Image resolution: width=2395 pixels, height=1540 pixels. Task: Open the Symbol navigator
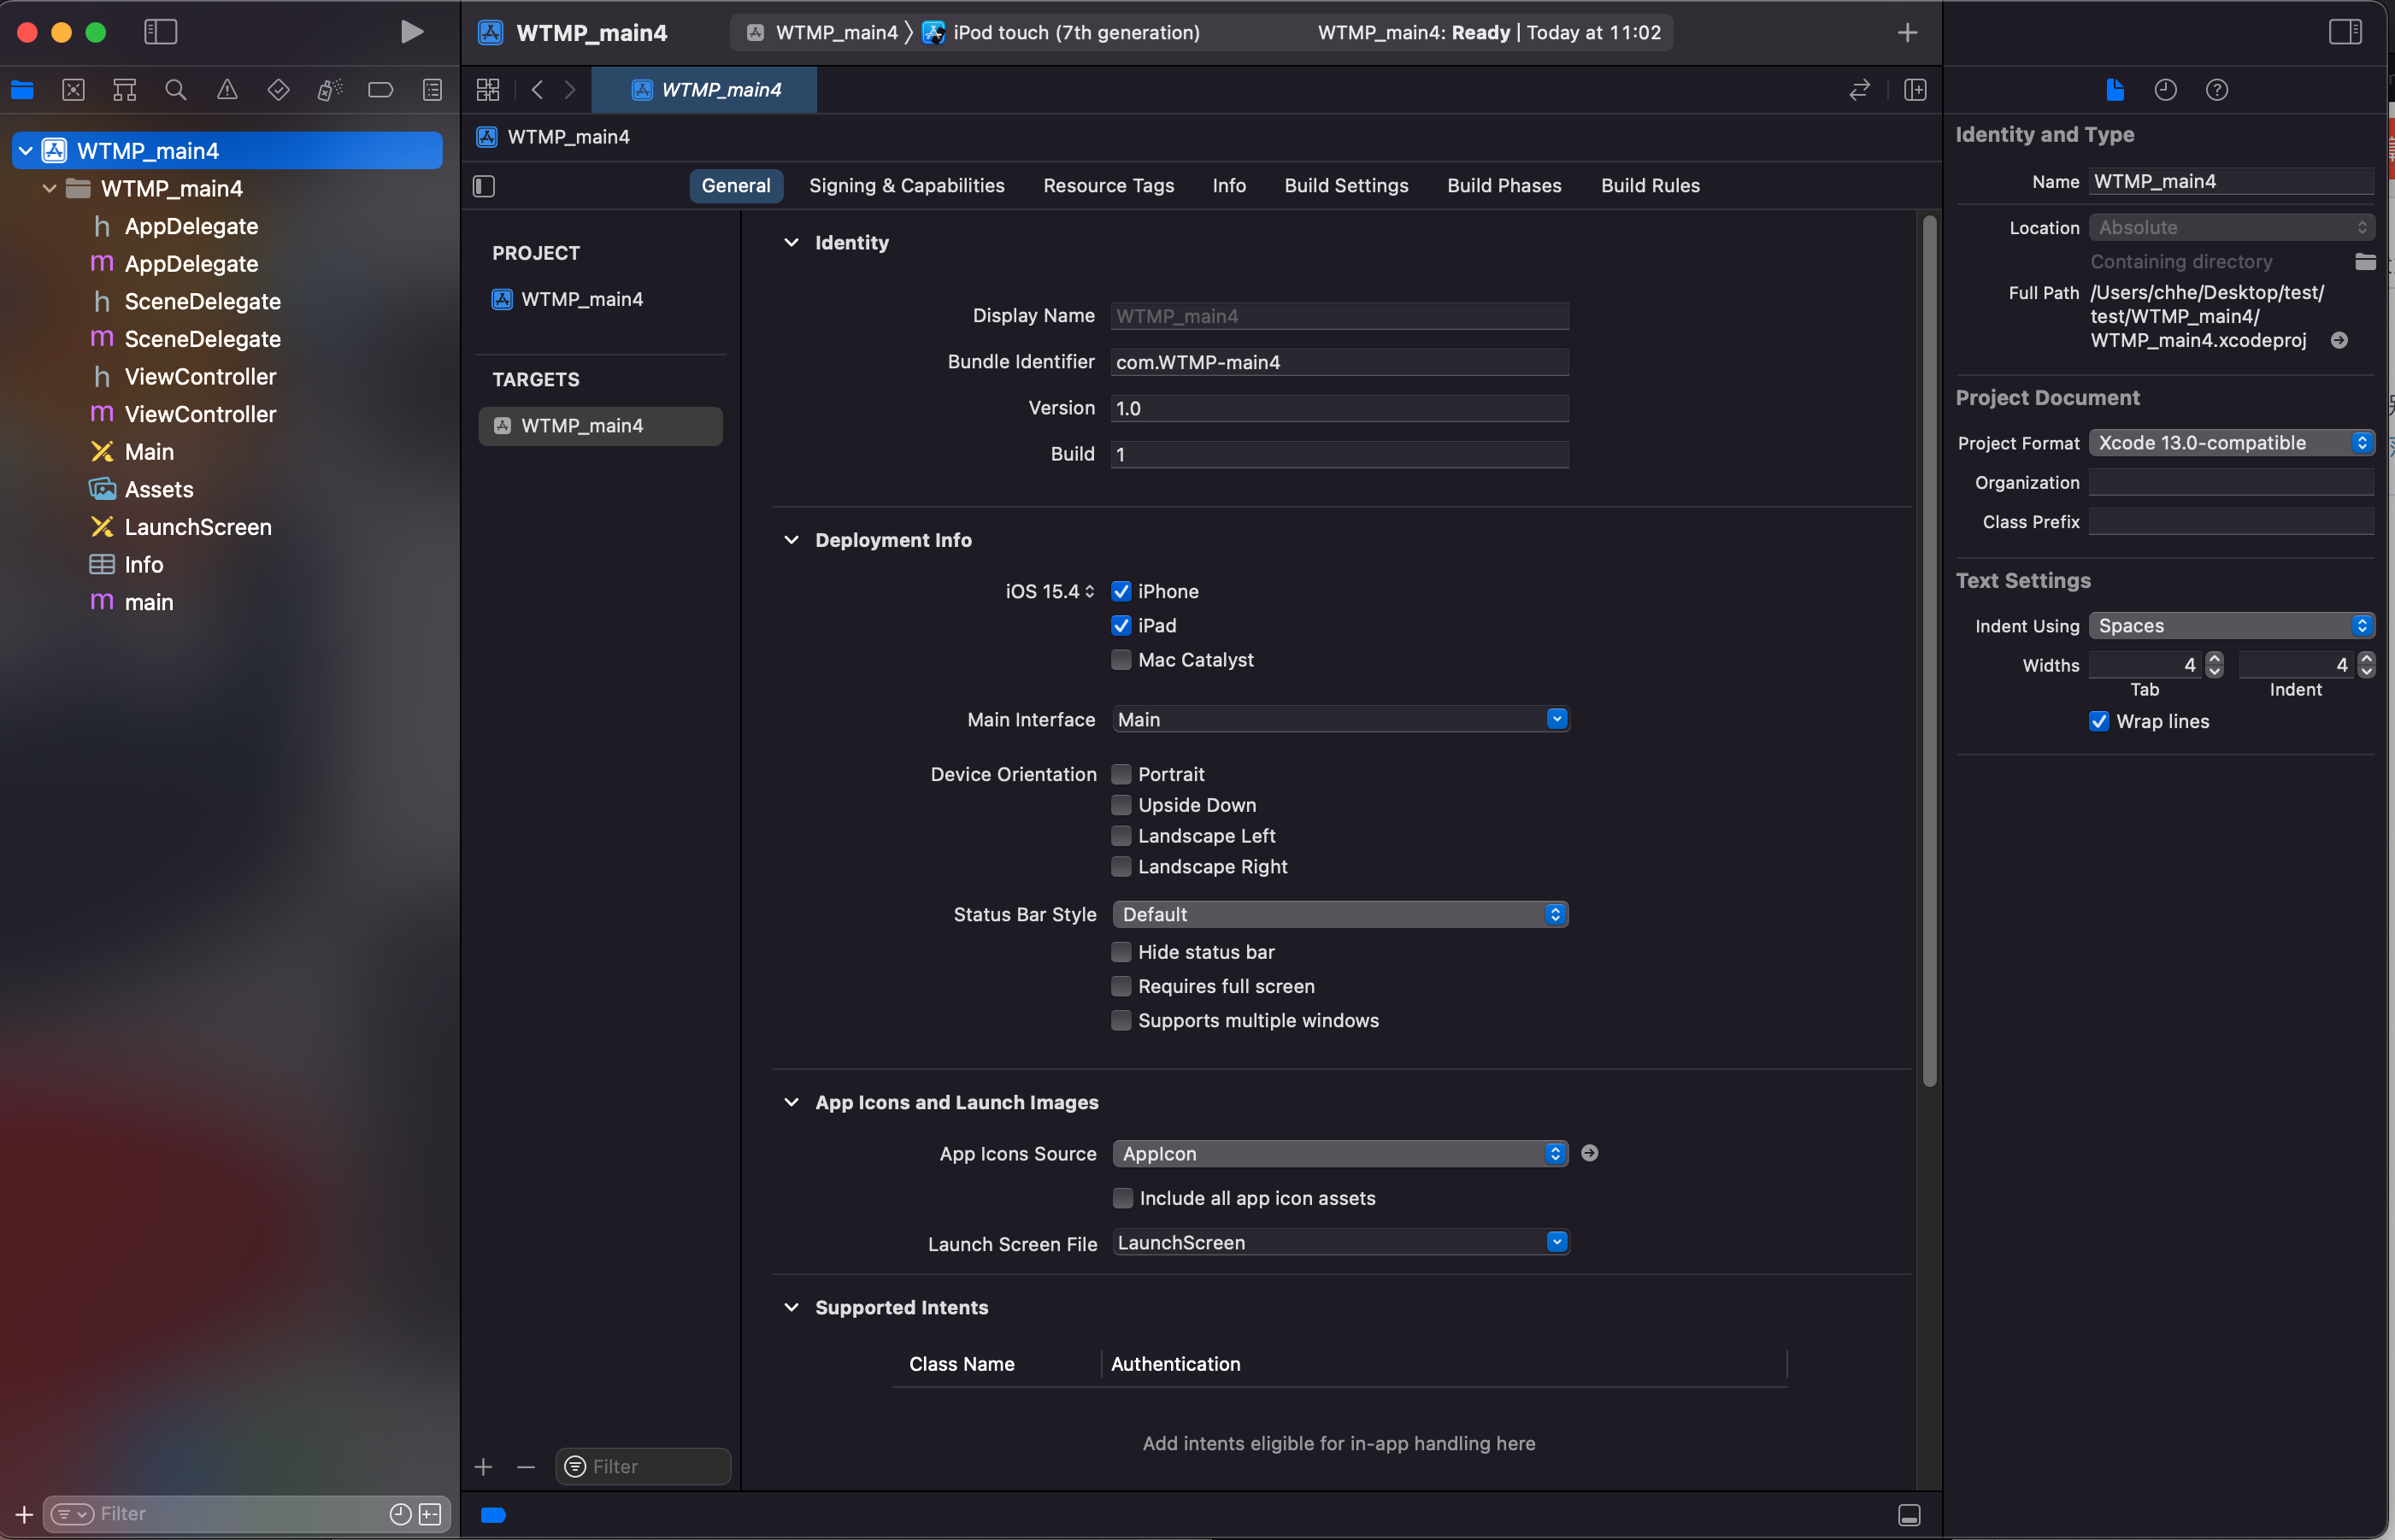pyautogui.click(x=124, y=90)
